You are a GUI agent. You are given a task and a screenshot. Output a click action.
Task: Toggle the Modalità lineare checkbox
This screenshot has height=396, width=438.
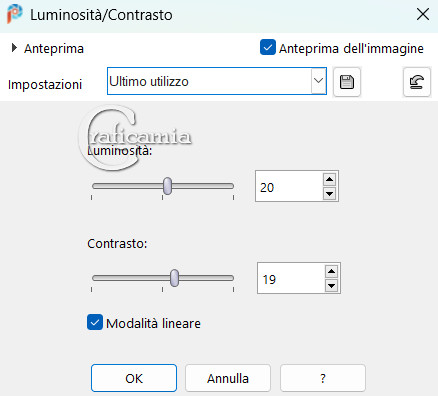[x=95, y=322]
